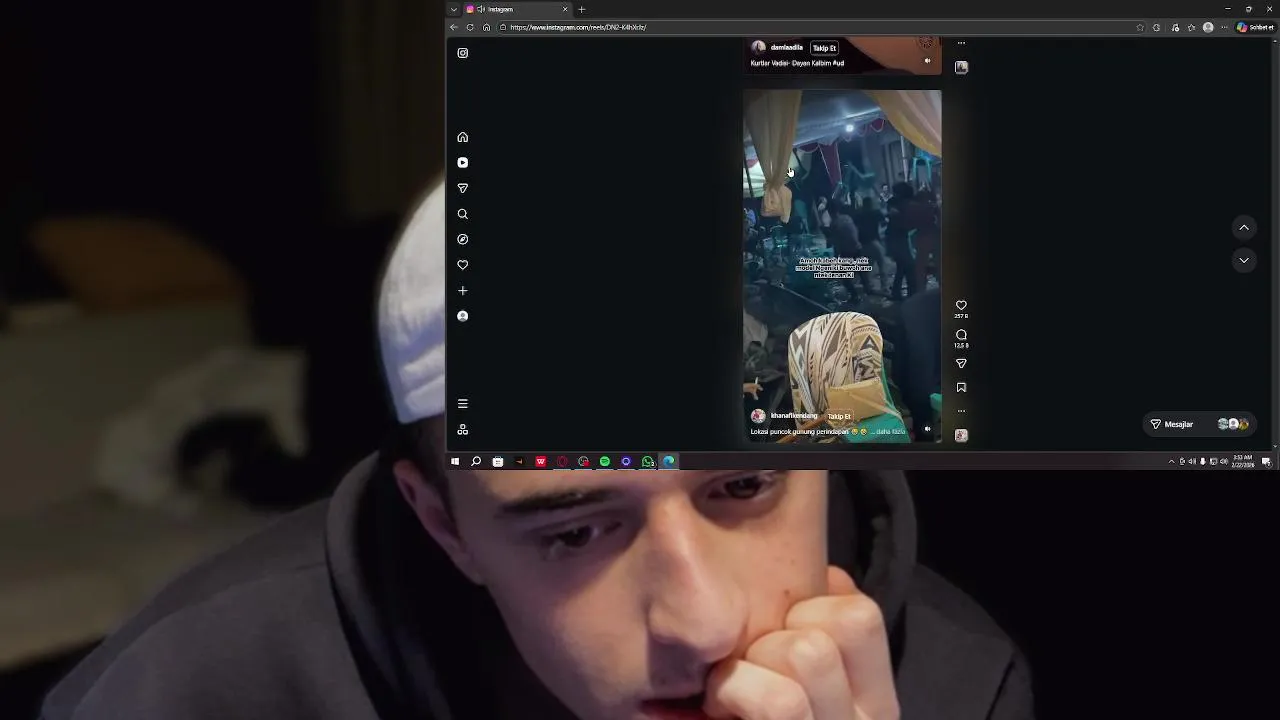Open a new browser tab
The height and width of the screenshot is (720, 1280).
click(582, 9)
